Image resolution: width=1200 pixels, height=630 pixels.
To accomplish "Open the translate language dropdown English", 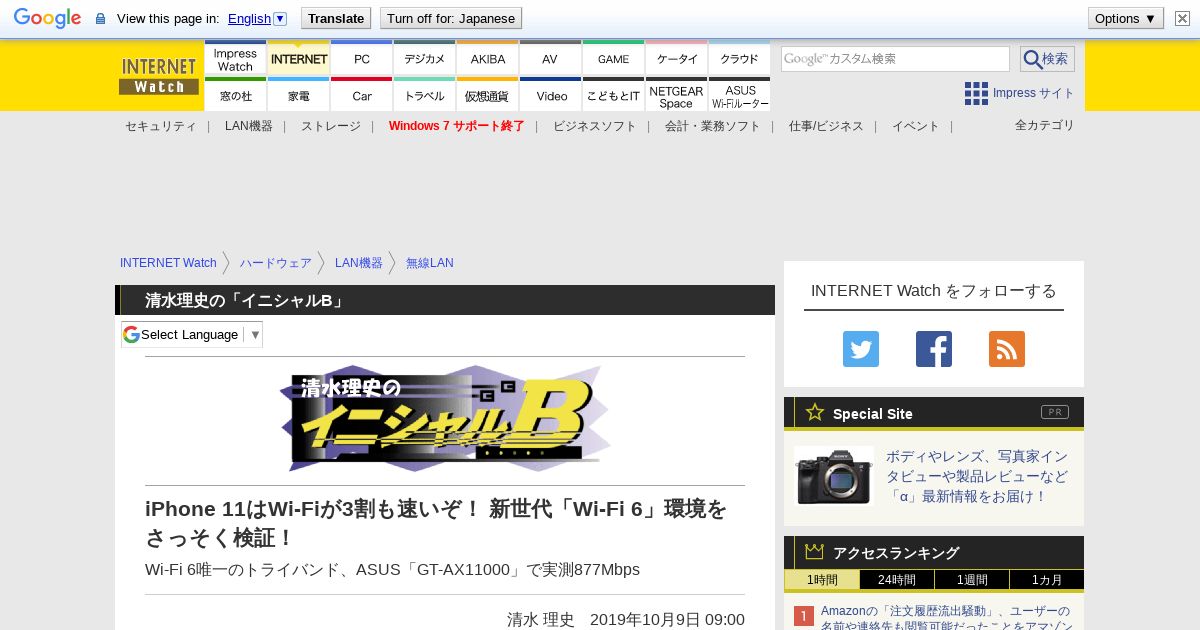I will 257,18.
